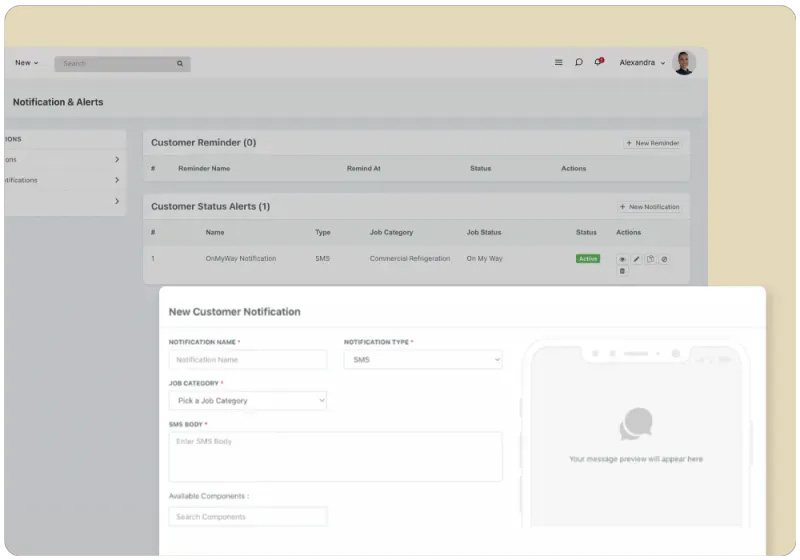800x560 pixels.
Task: Click the Available Components label
Action: 209,496
